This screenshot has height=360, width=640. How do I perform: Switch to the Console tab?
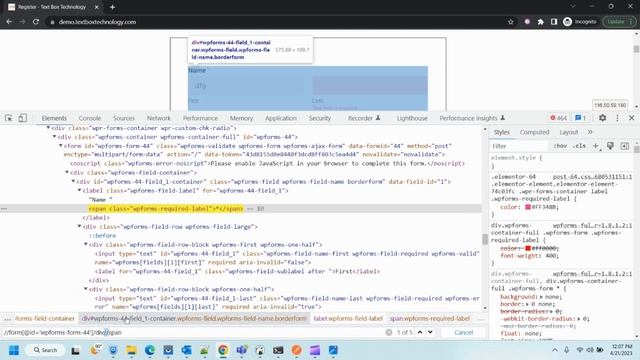(90, 118)
